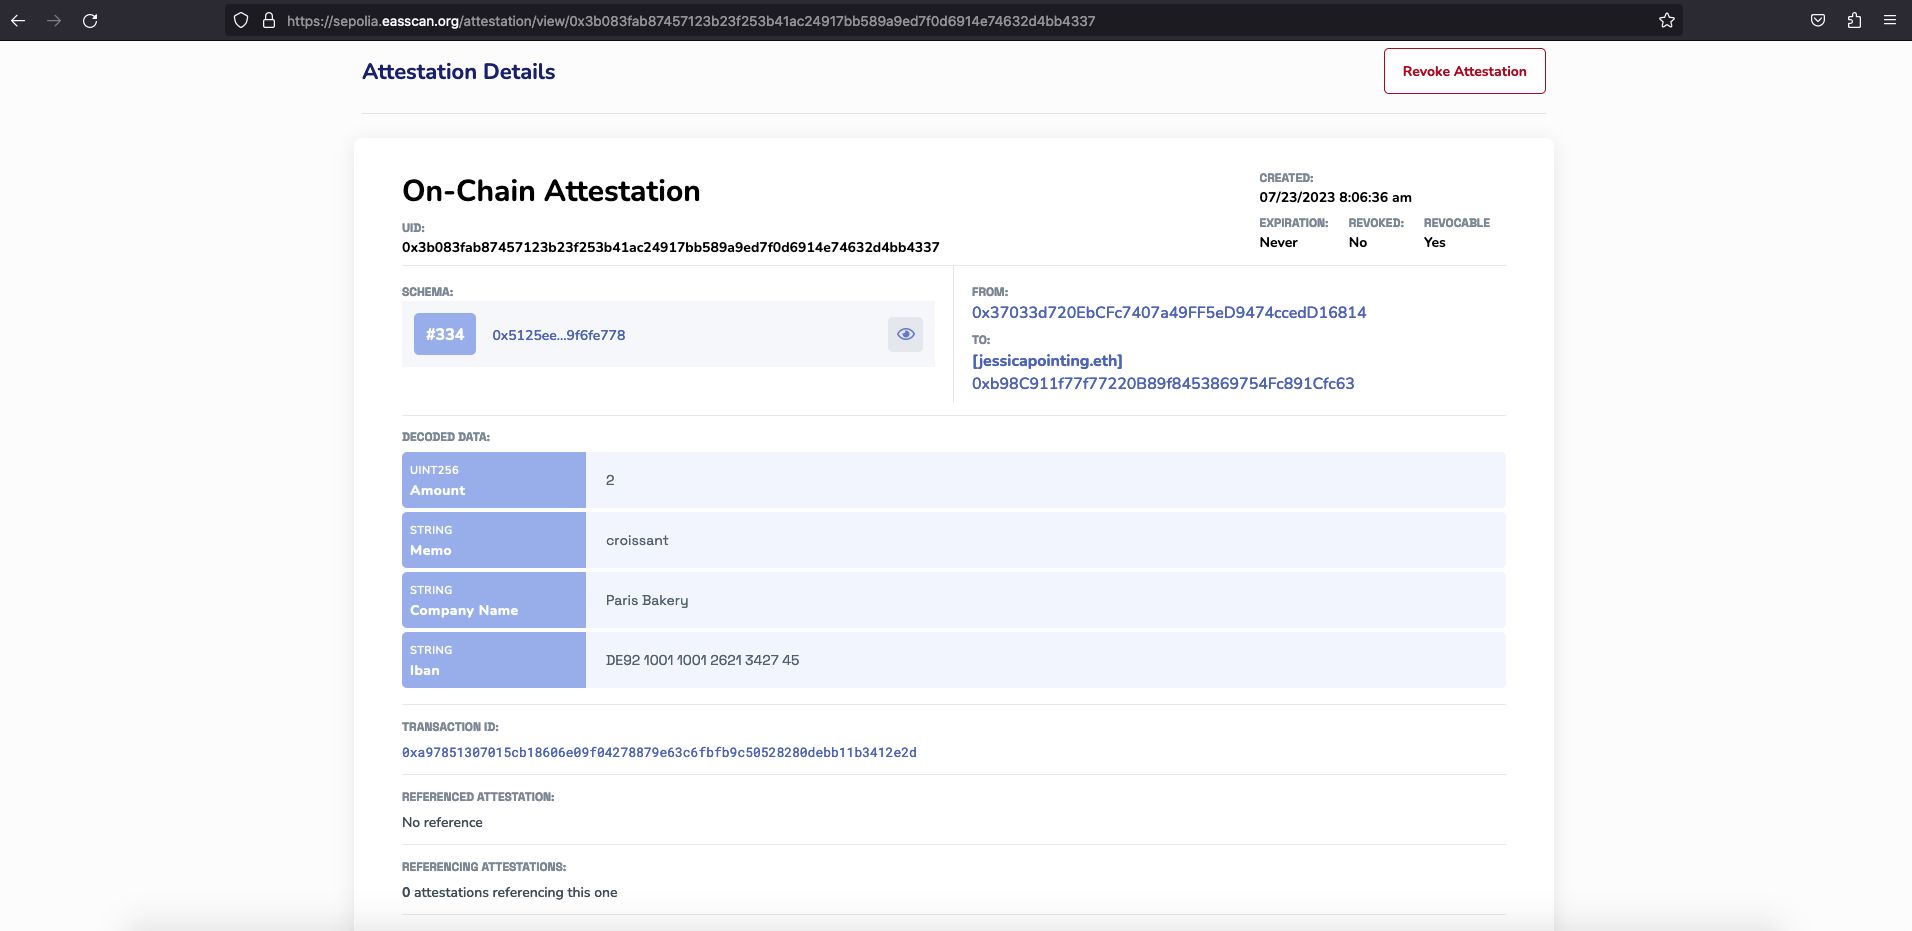The image size is (1912, 931).
Task: Open TO address 0xb98C911f...Cfc63
Action: pyautogui.click(x=1163, y=383)
